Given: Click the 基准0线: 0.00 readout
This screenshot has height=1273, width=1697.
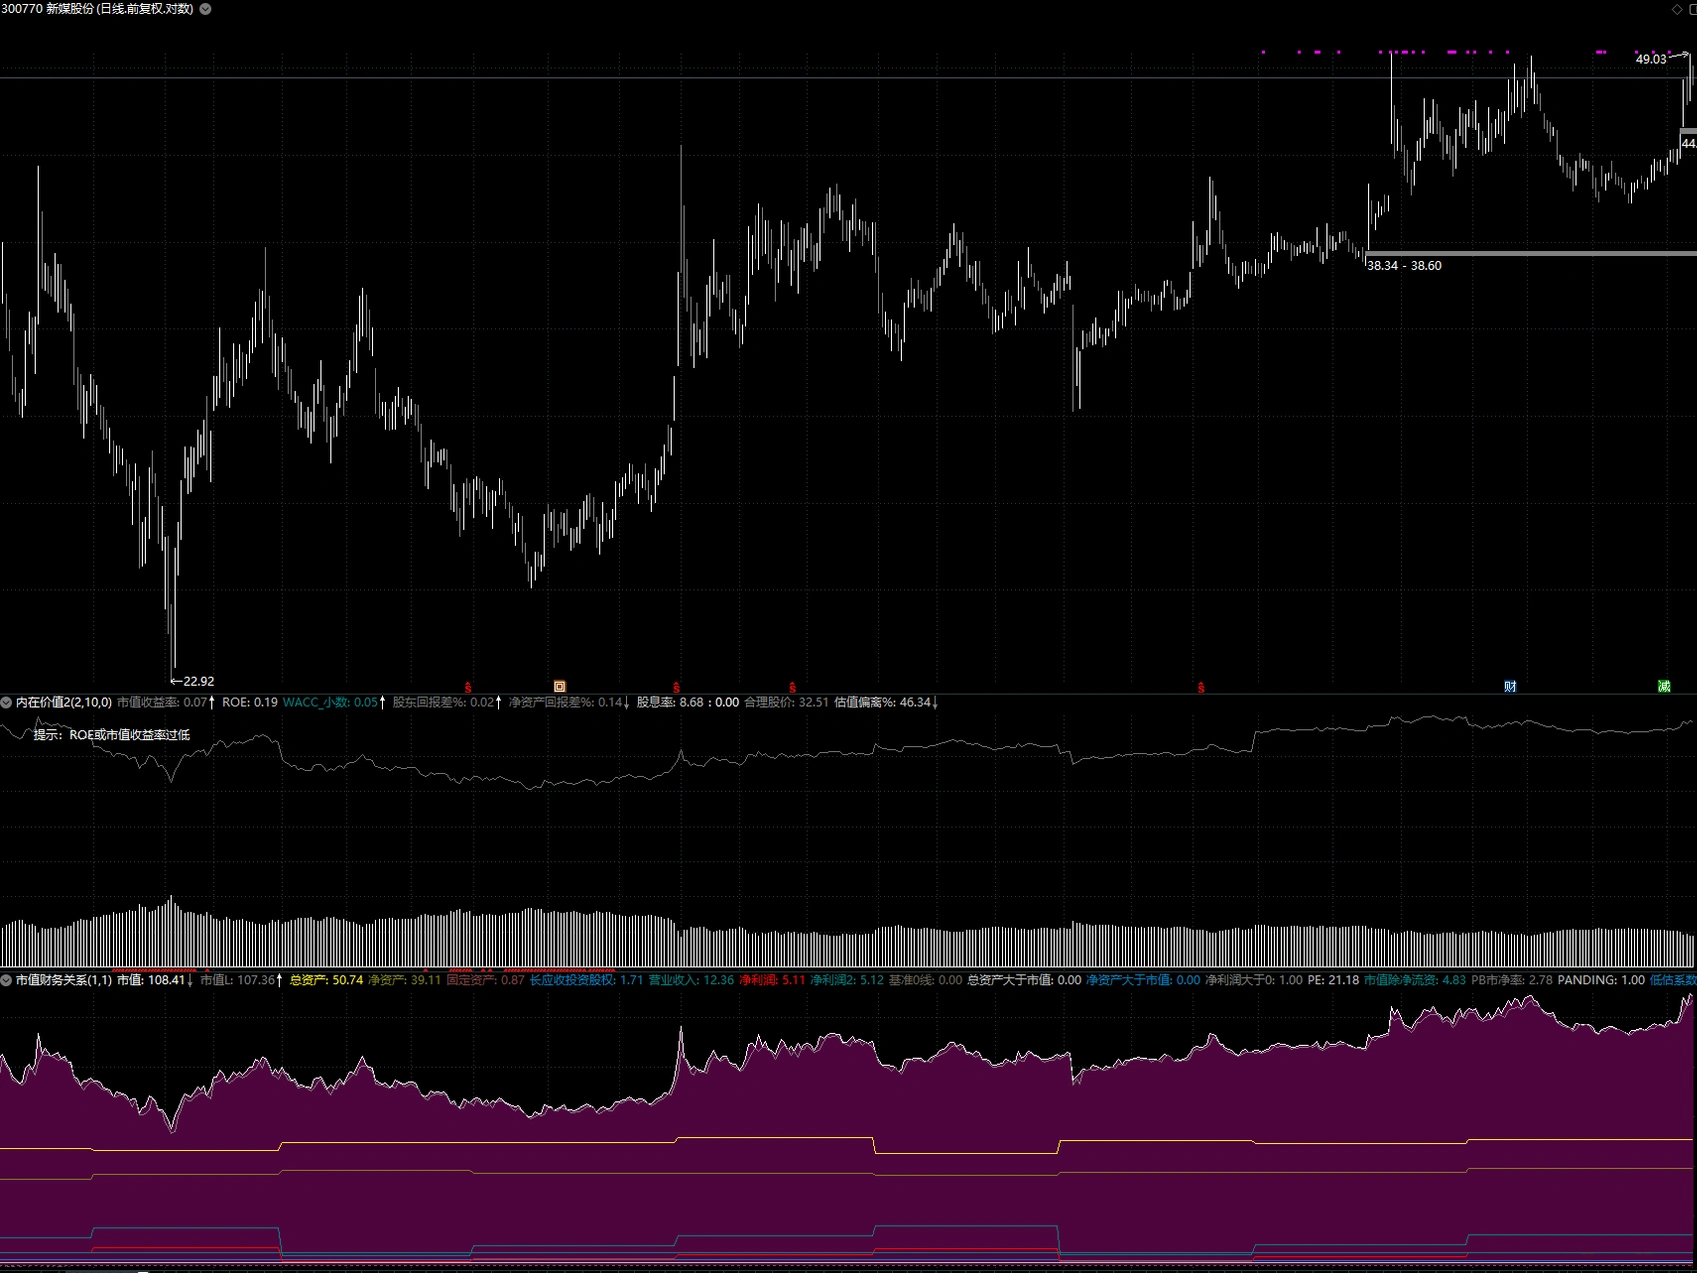Looking at the screenshot, I should point(926,980).
